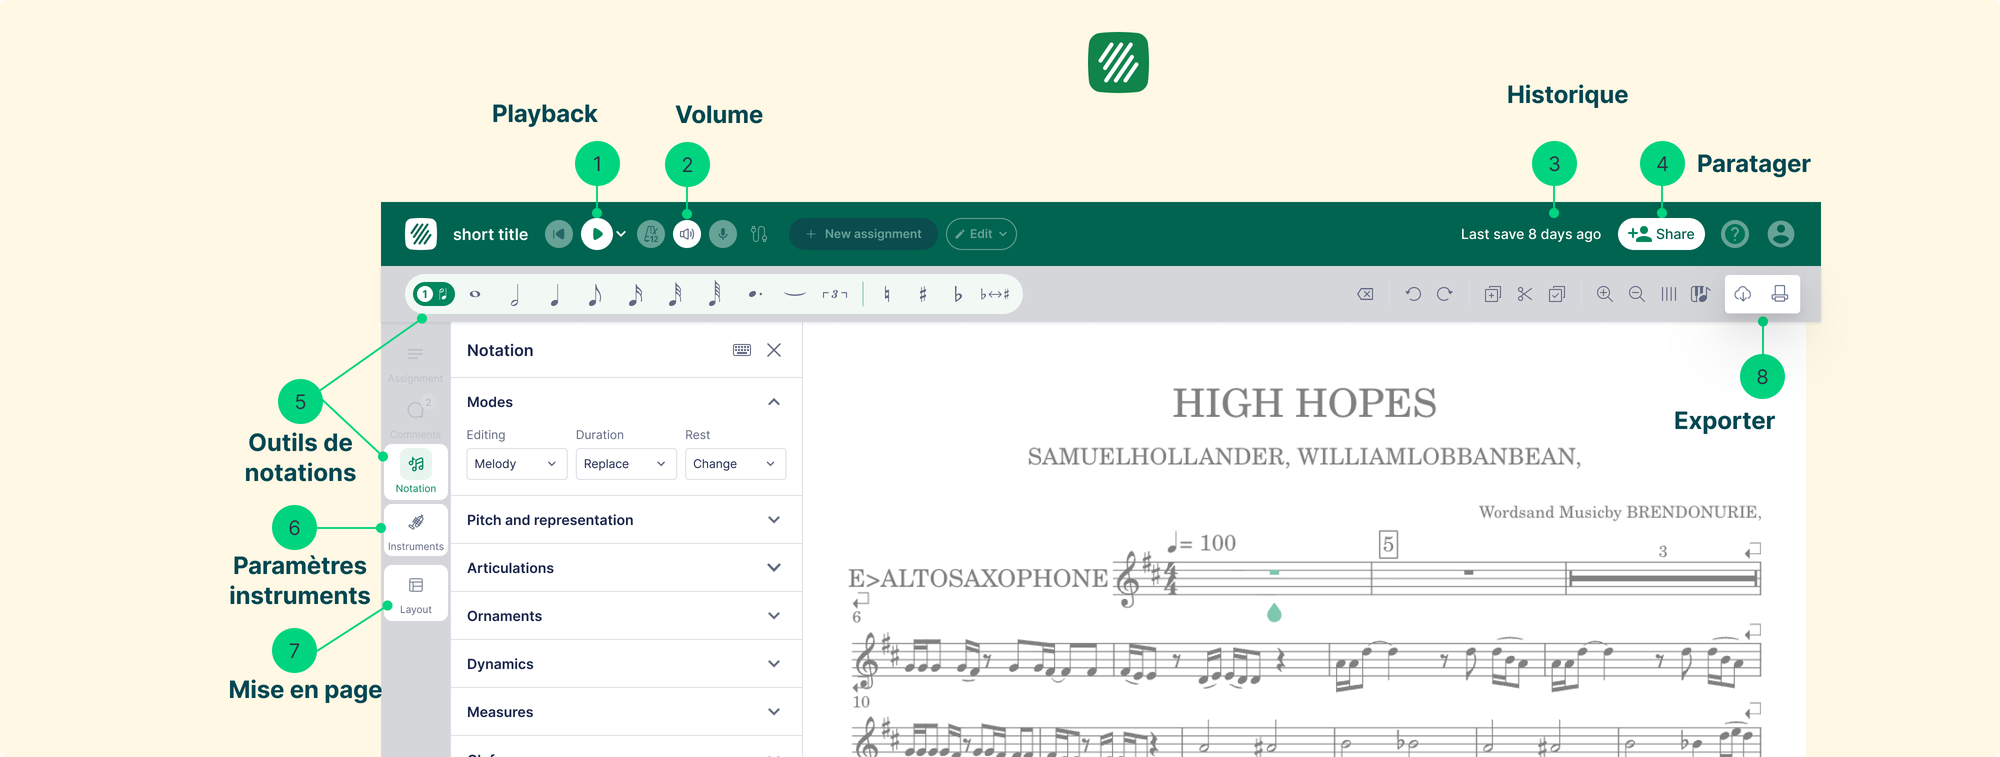
Task: Open the Notation sidebar tab
Action: click(x=416, y=472)
